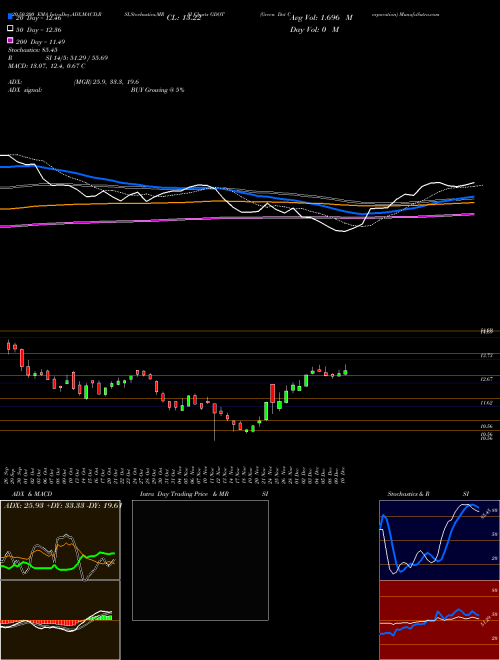Click the 'BUY Growing @ 5%' signal text
Viewport: 500px width, 660px height.
click(157, 90)
